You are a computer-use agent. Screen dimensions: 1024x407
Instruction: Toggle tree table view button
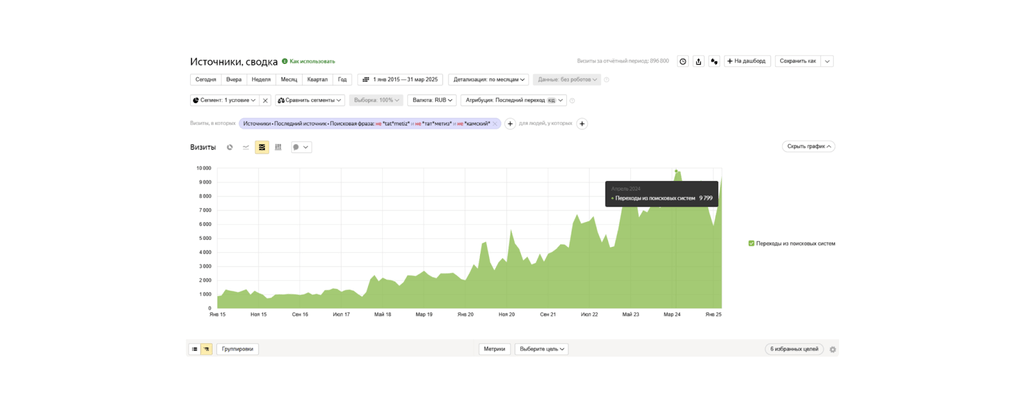(207, 349)
